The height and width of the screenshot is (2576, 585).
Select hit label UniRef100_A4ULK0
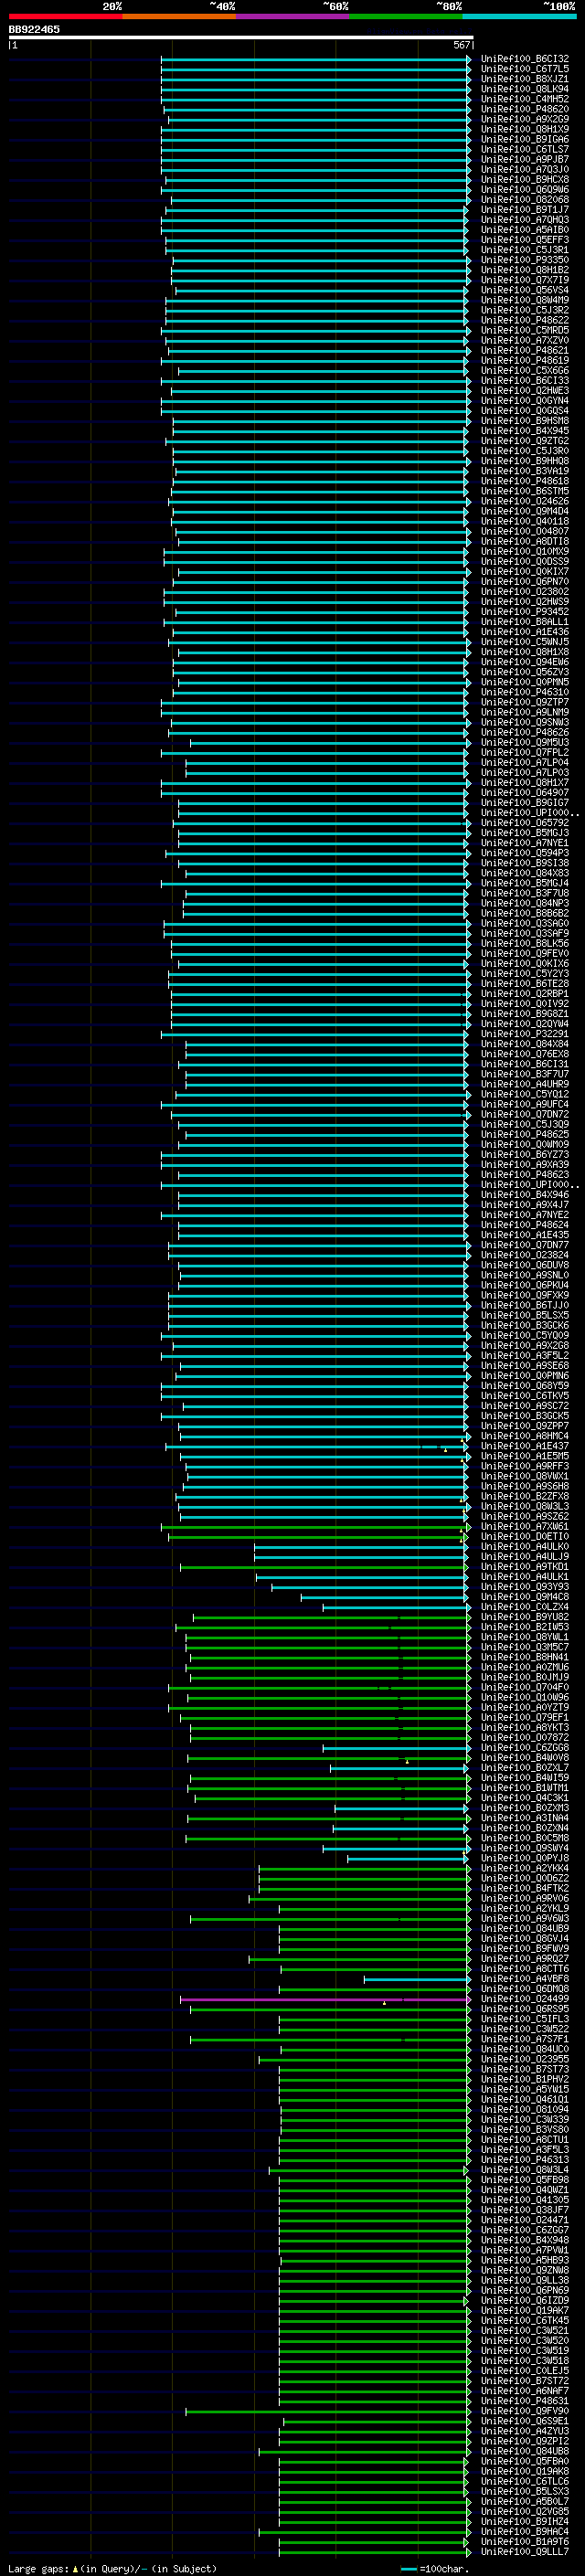point(525,1547)
